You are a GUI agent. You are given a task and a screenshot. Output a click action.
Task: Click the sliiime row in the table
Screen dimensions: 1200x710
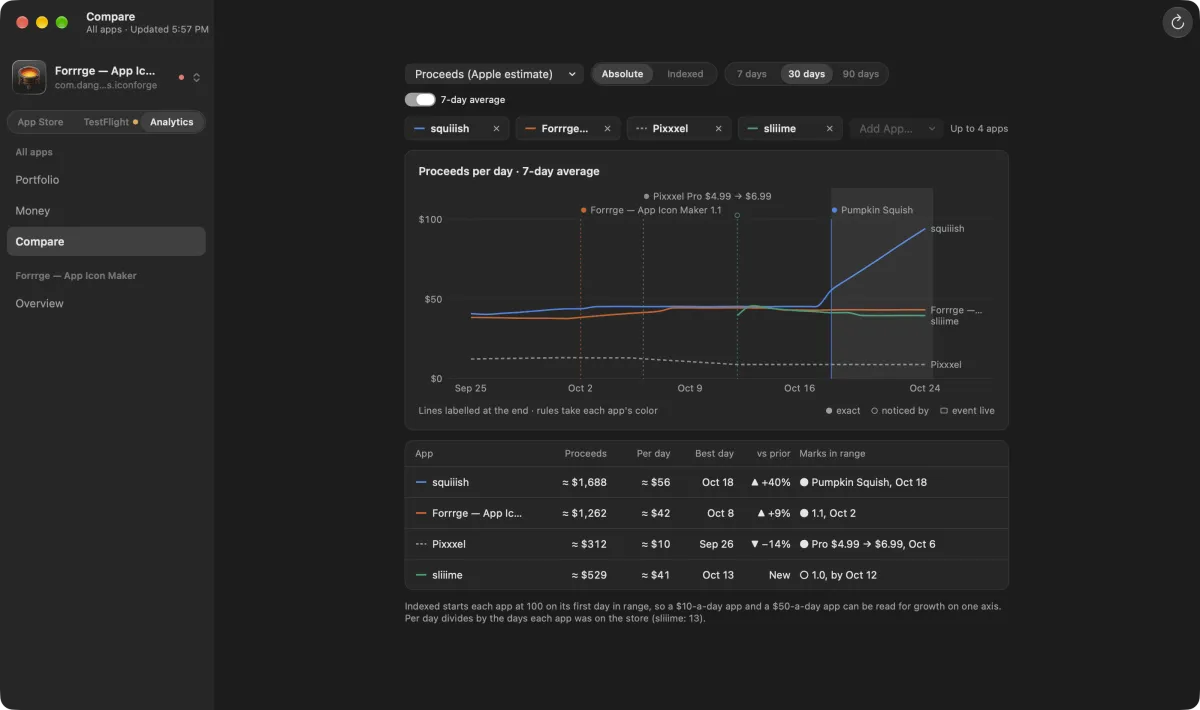coord(706,575)
